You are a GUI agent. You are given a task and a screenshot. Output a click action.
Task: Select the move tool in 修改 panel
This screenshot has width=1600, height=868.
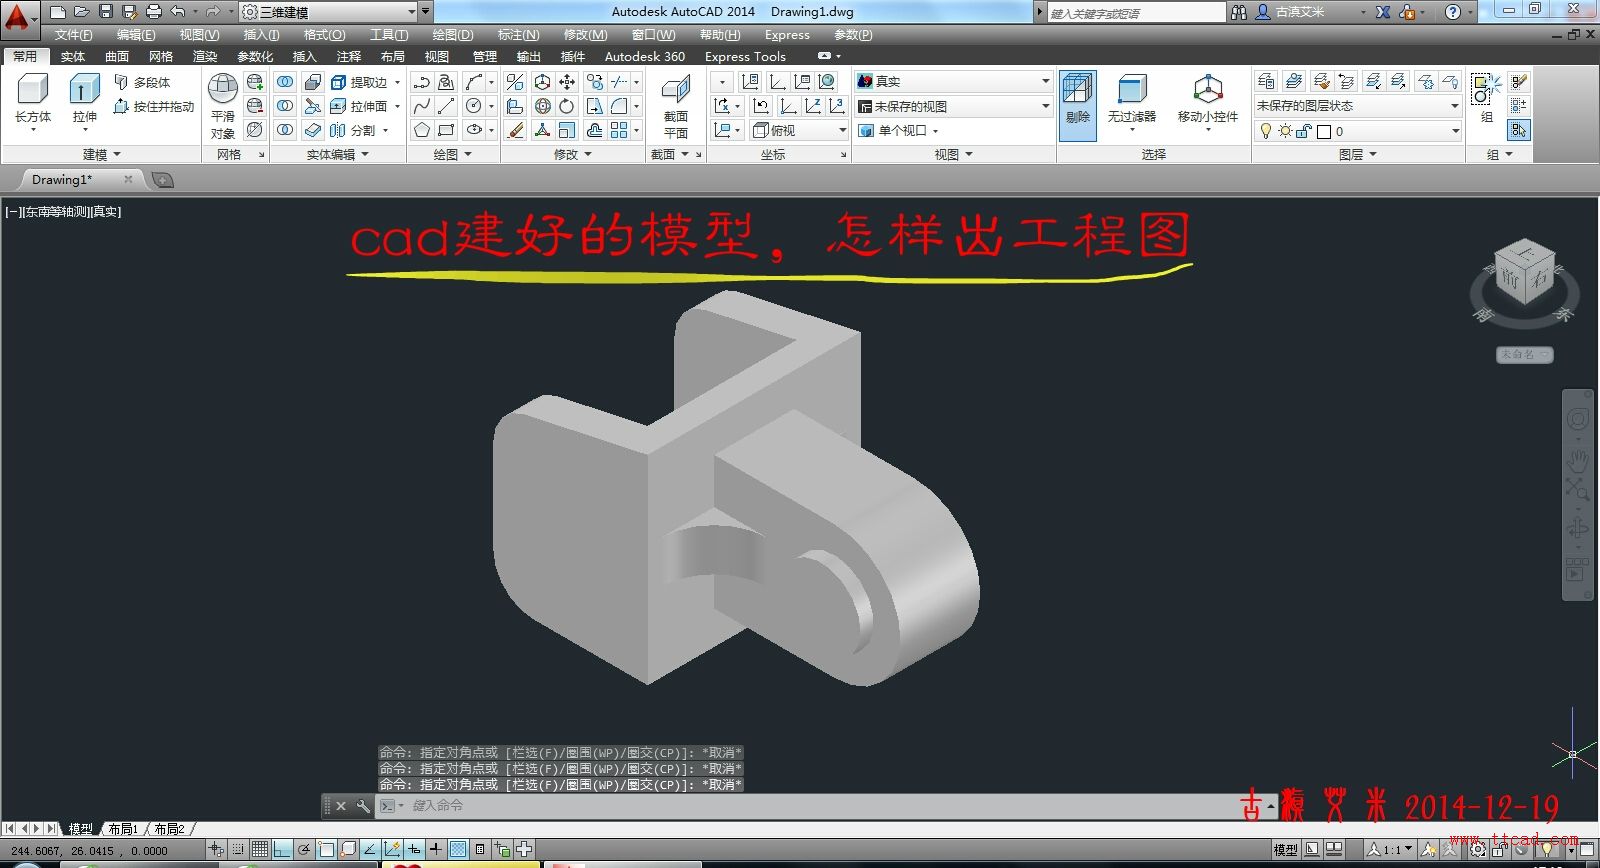click(x=567, y=82)
